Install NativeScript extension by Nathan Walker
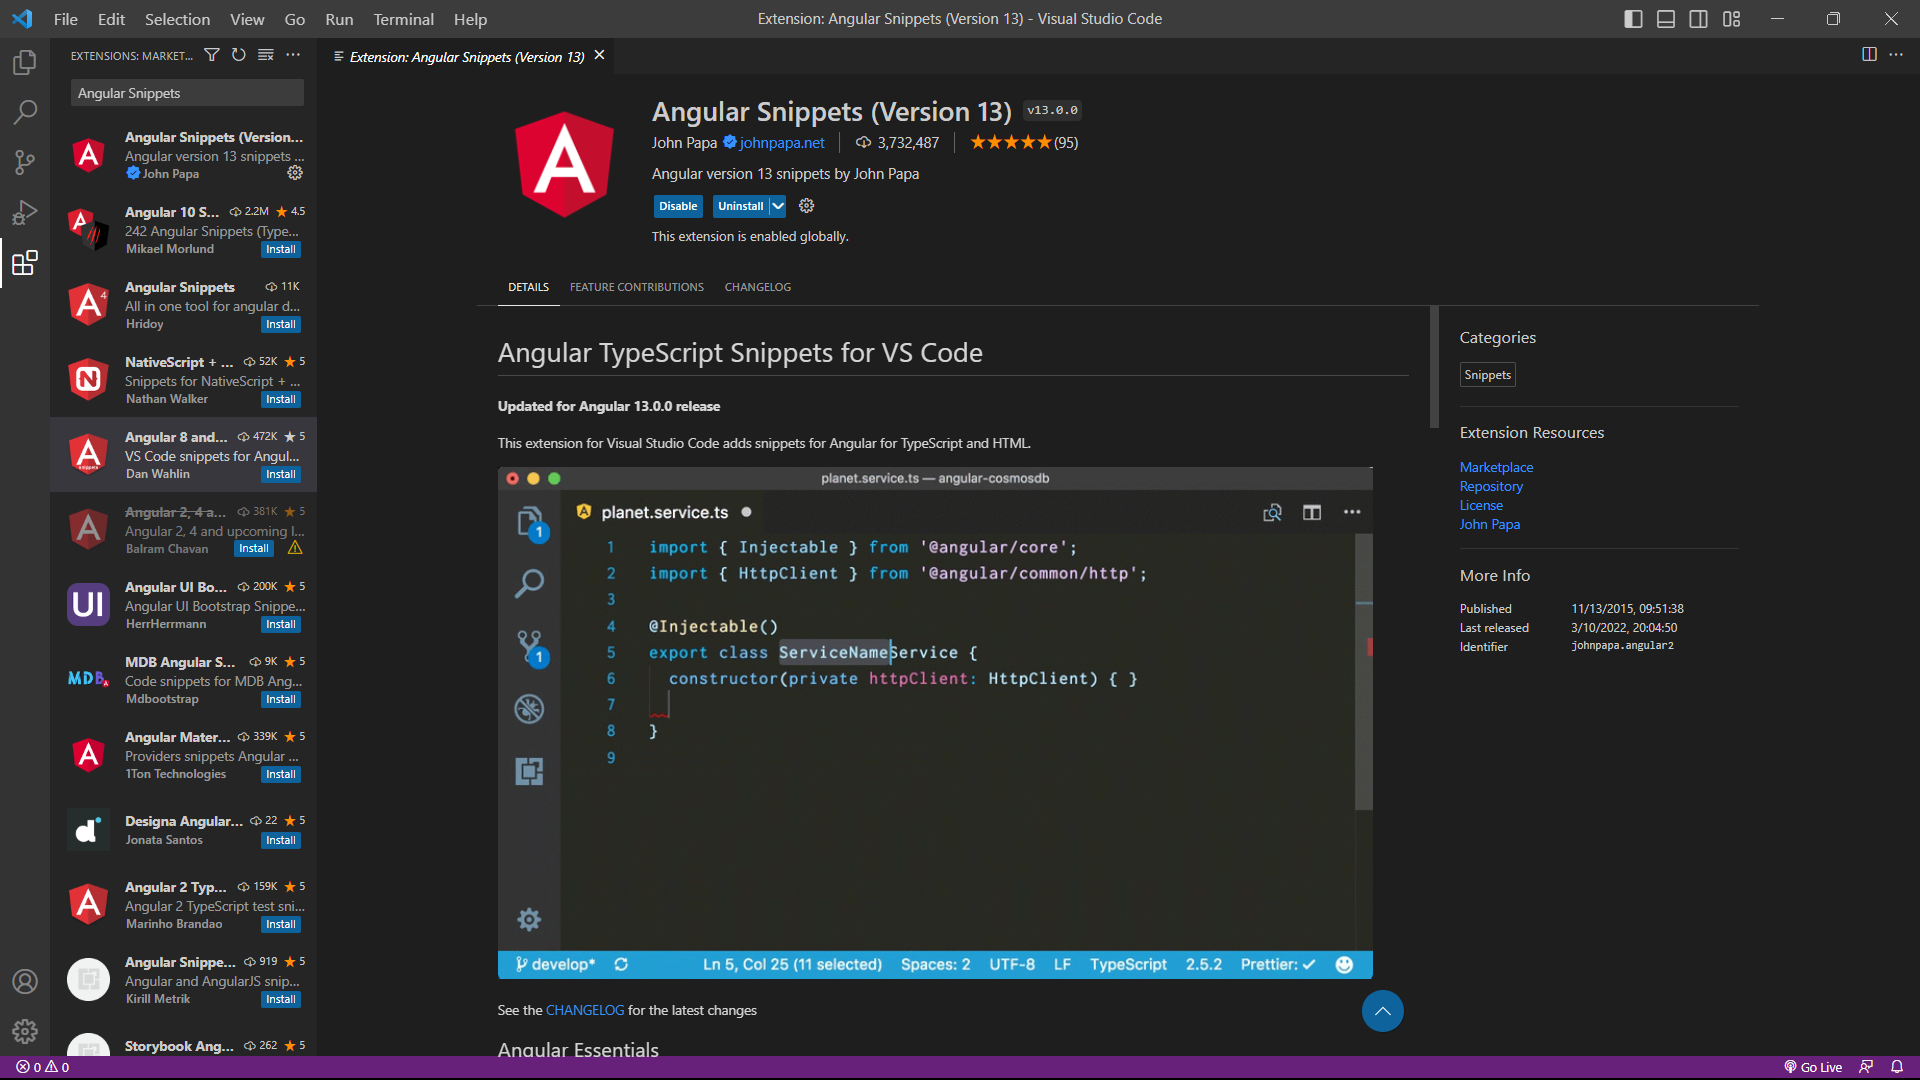The image size is (1920, 1080). tap(281, 400)
